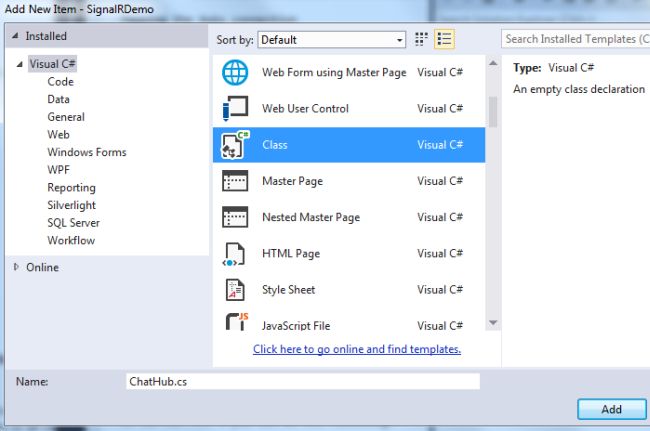Select the SQL Server category
The image size is (650, 431).
[73, 223]
